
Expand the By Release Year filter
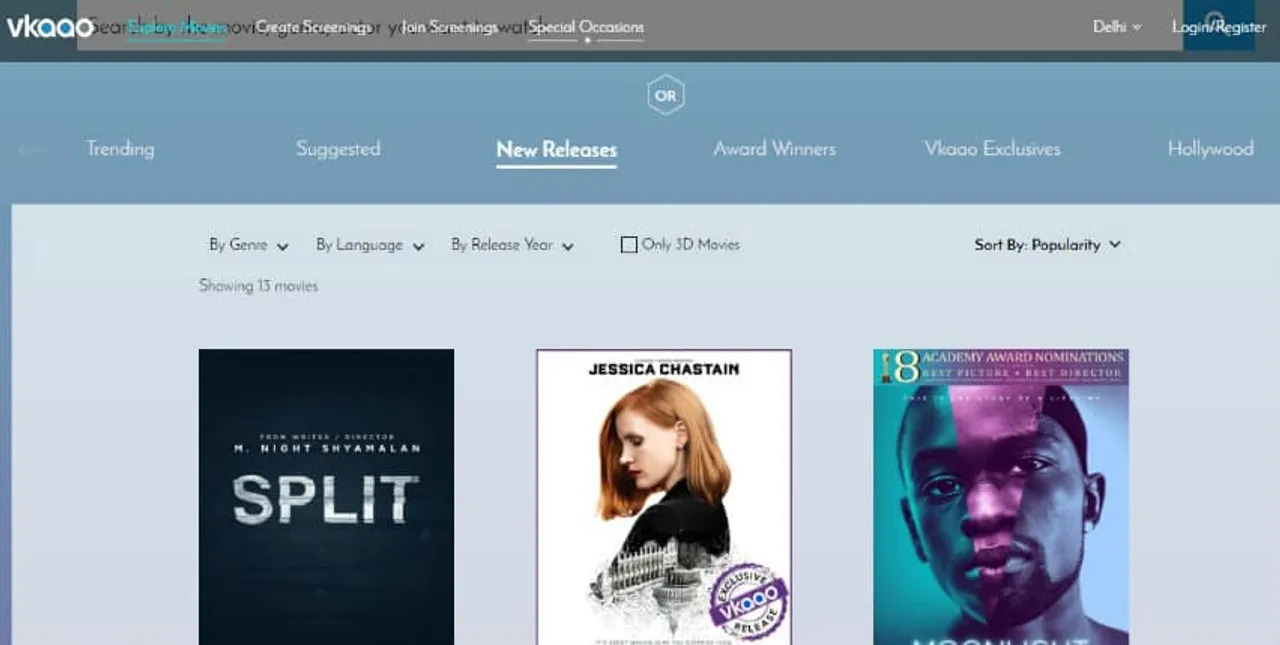[x=512, y=245]
